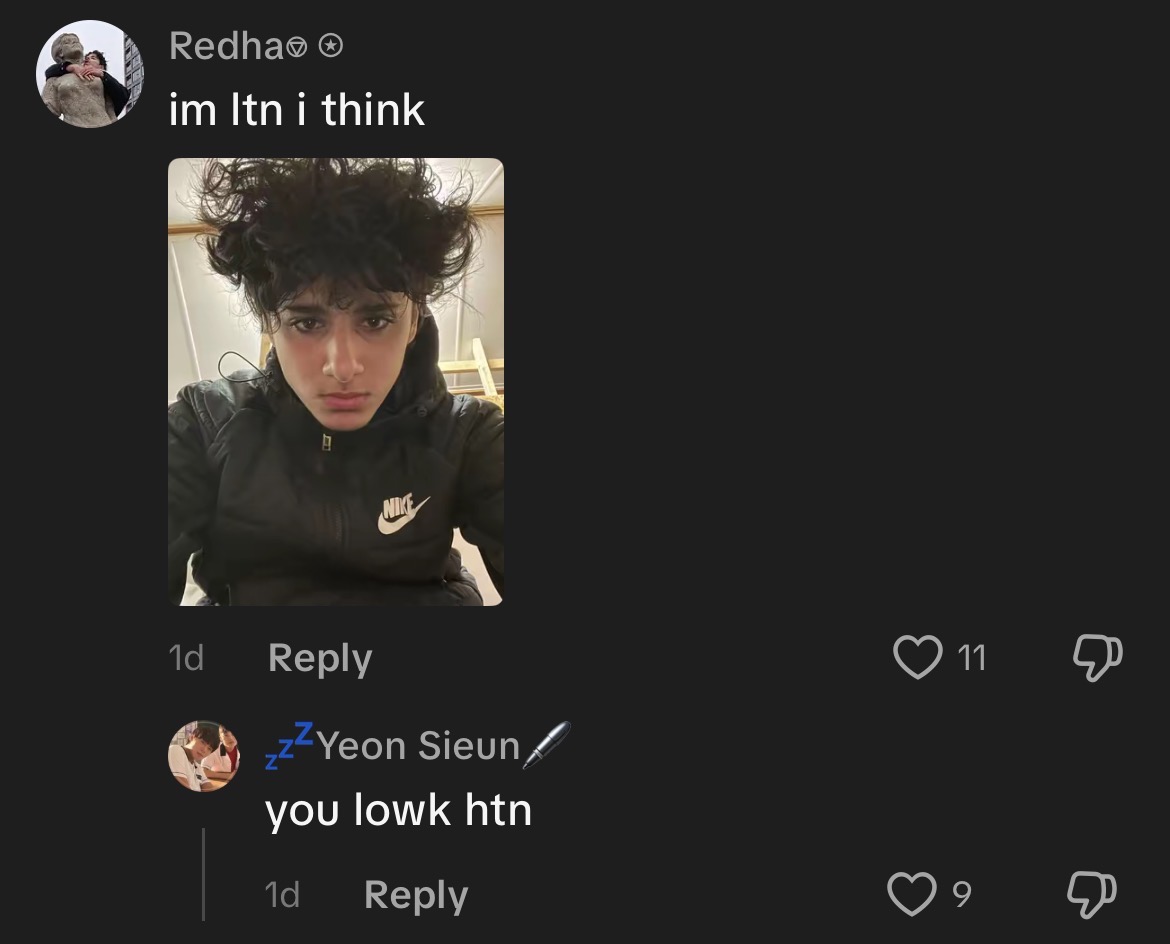Reply to Yeon Sieun's comment
Viewport: 1170px width, 944px height.
pyautogui.click(x=416, y=895)
